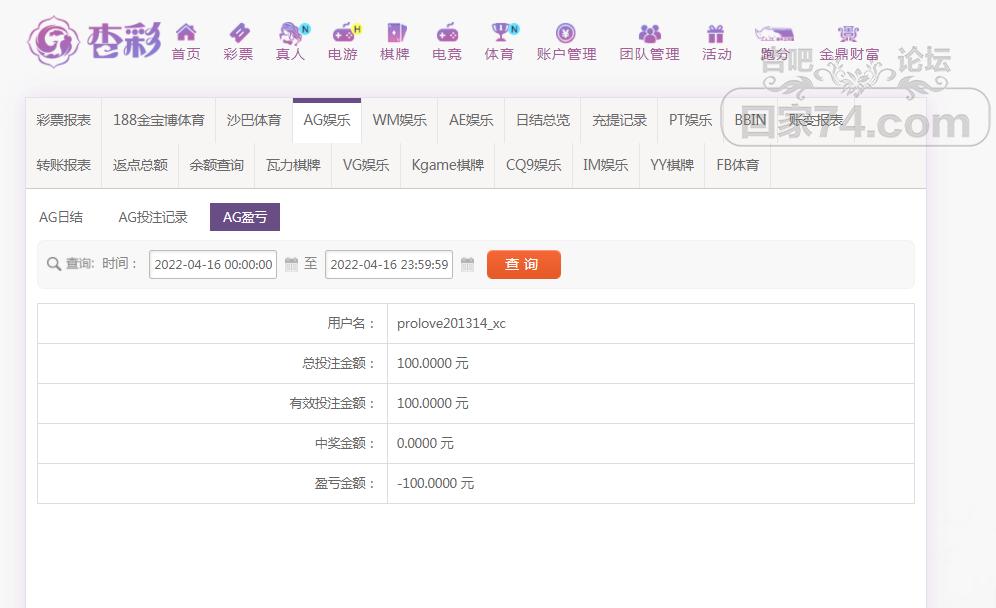The width and height of the screenshot is (996, 608).
Task: Open 账户管理 account management icon
Action: 565,32
